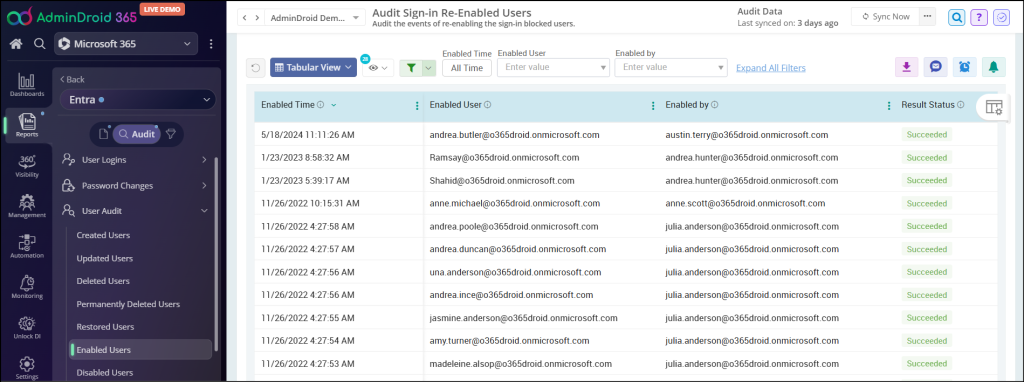Open Enabled User column options menu
1024x382 pixels.
pyautogui.click(x=652, y=106)
